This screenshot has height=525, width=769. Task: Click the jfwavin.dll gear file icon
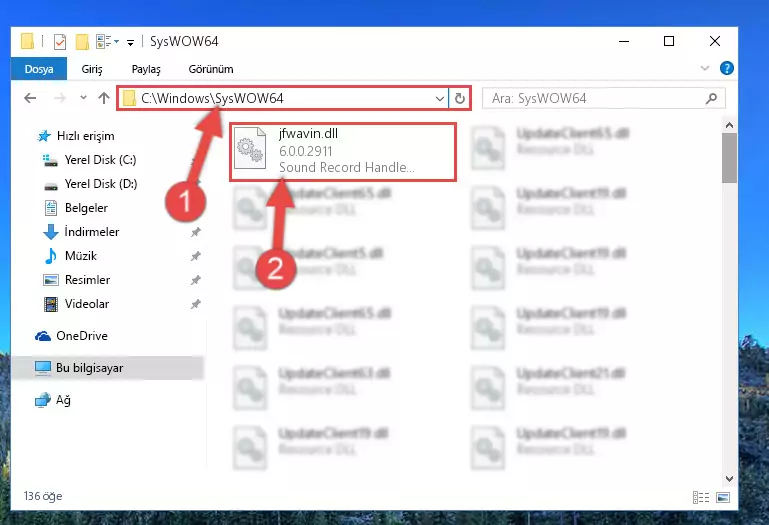[250, 149]
